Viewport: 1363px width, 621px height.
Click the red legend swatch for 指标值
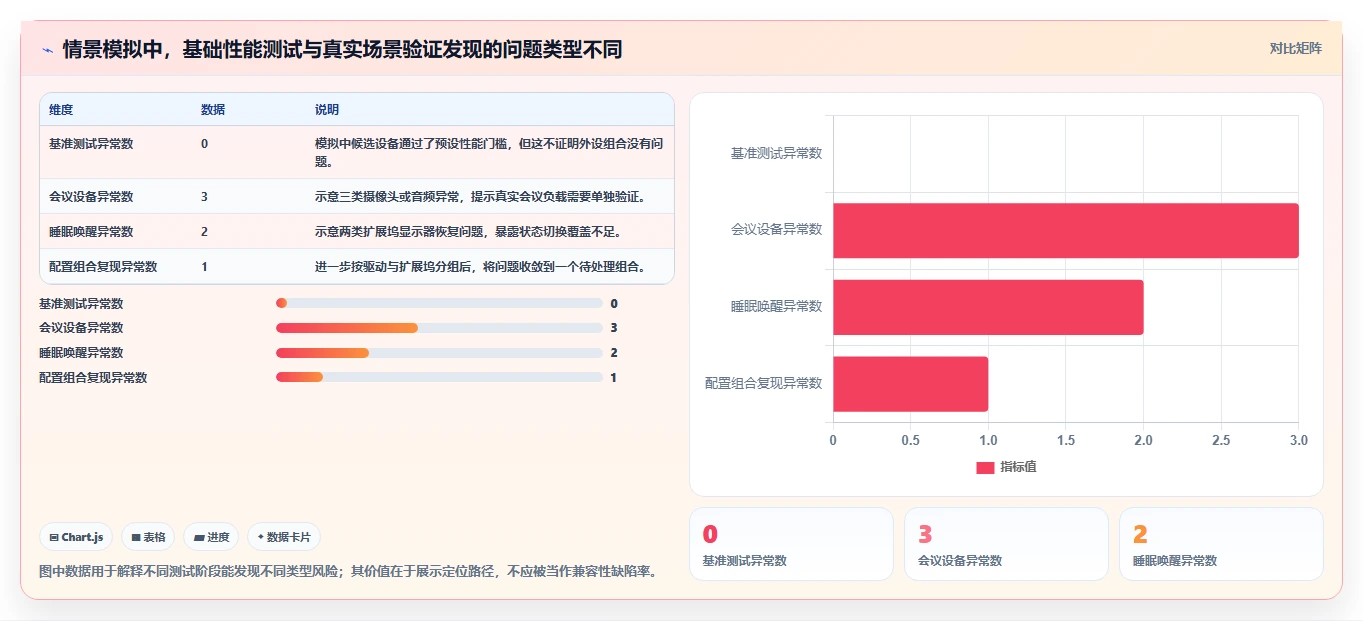tap(986, 467)
